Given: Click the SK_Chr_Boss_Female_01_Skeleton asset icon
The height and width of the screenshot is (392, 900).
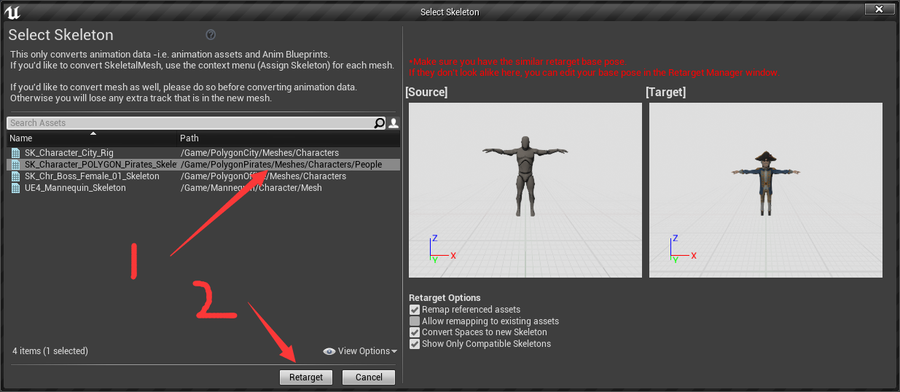Looking at the screenshot, I should pos(15,176).
